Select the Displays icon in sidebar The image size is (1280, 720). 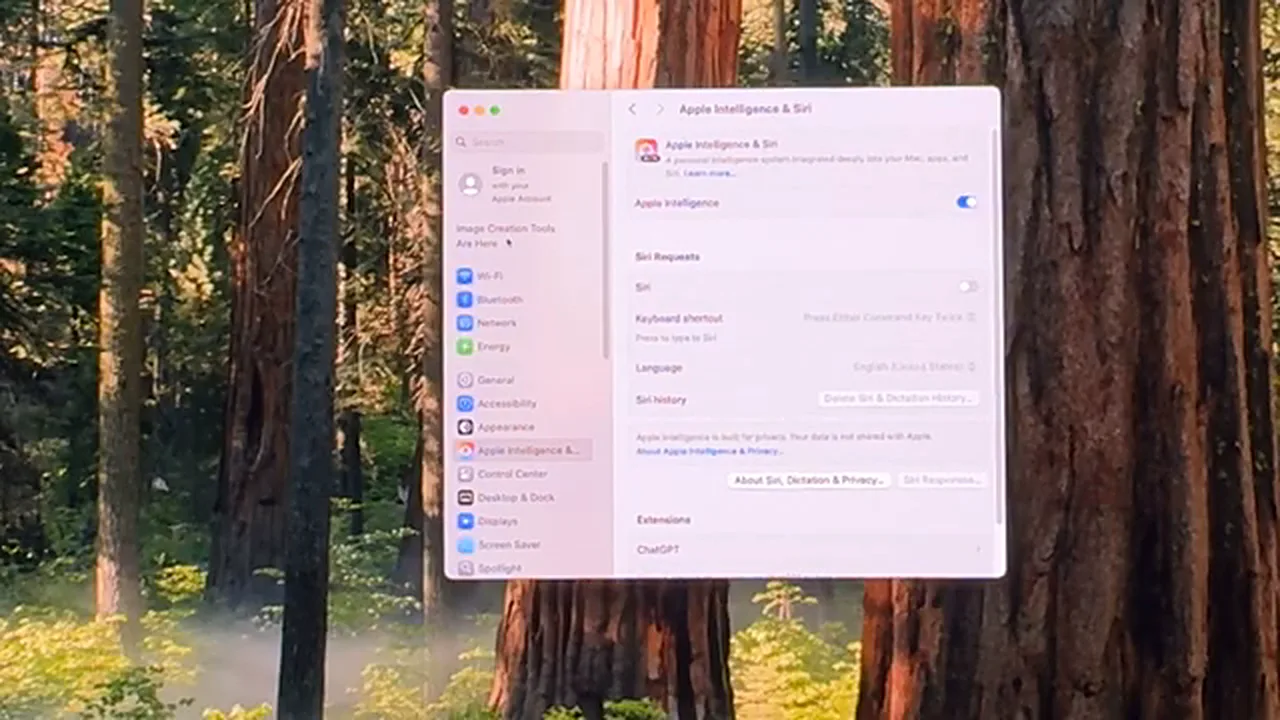[x=465, y=521]
